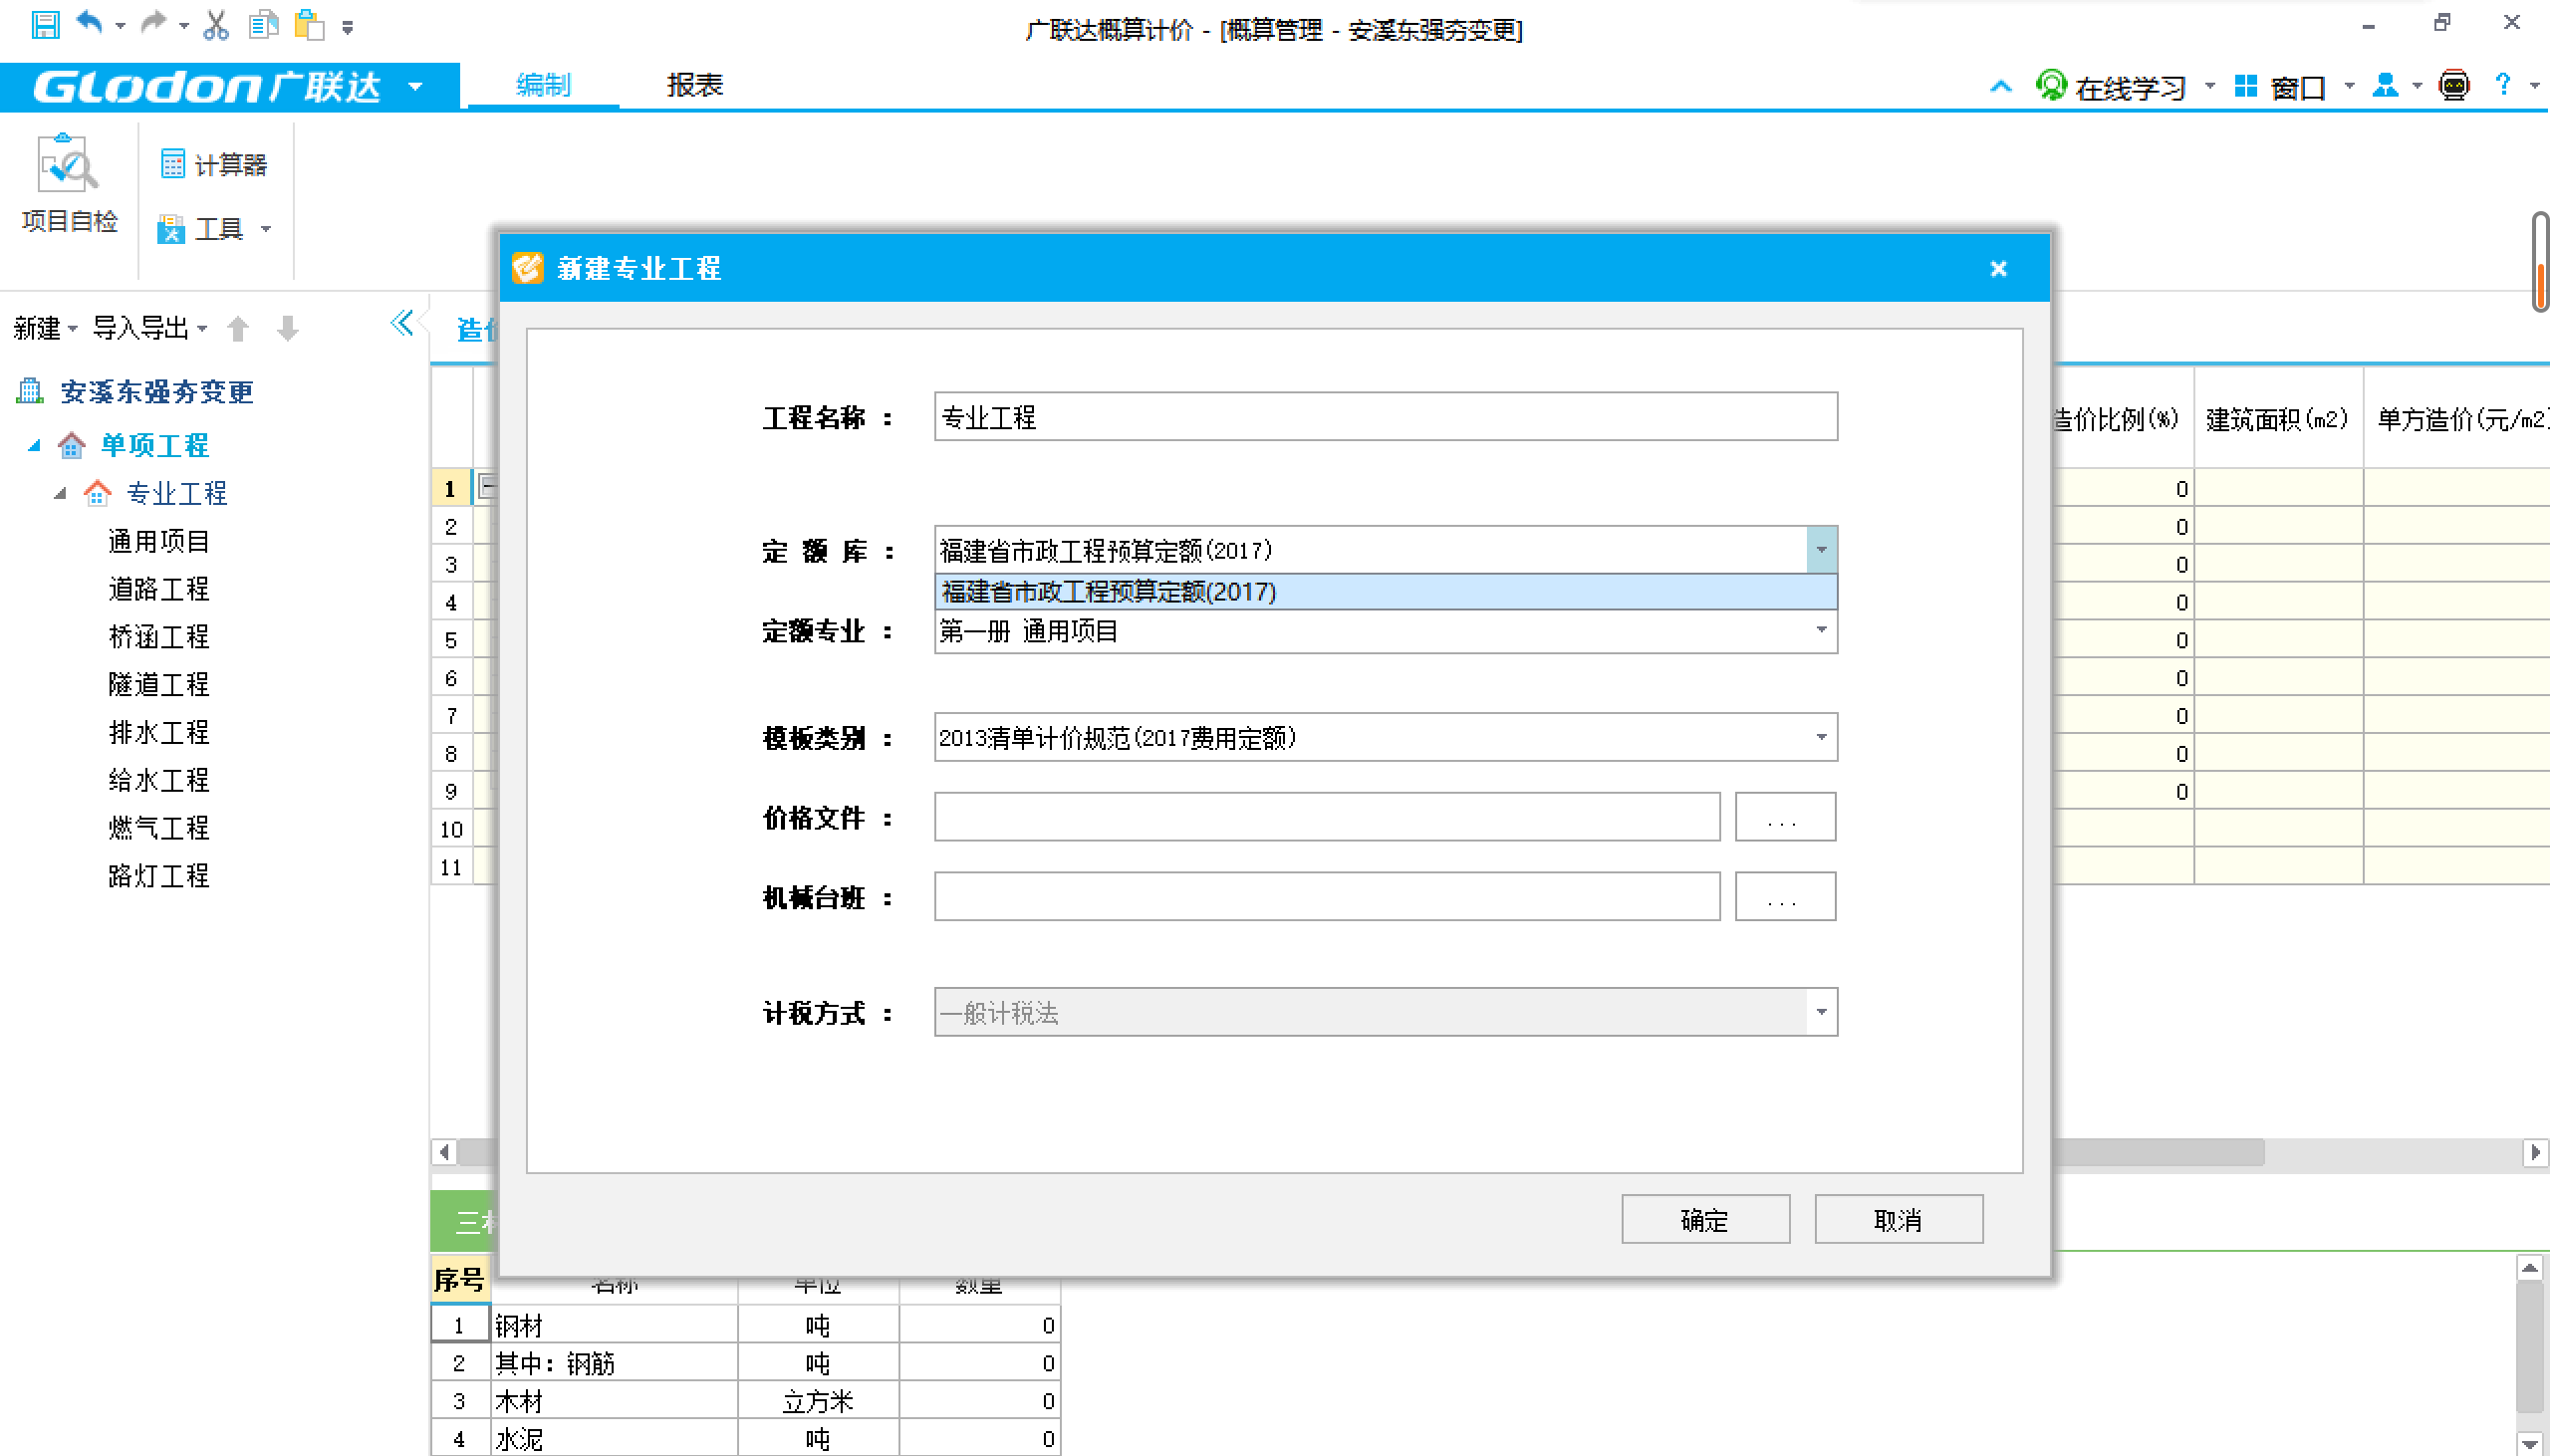Click the move down arrow in left panel

(x=288, y=328)
